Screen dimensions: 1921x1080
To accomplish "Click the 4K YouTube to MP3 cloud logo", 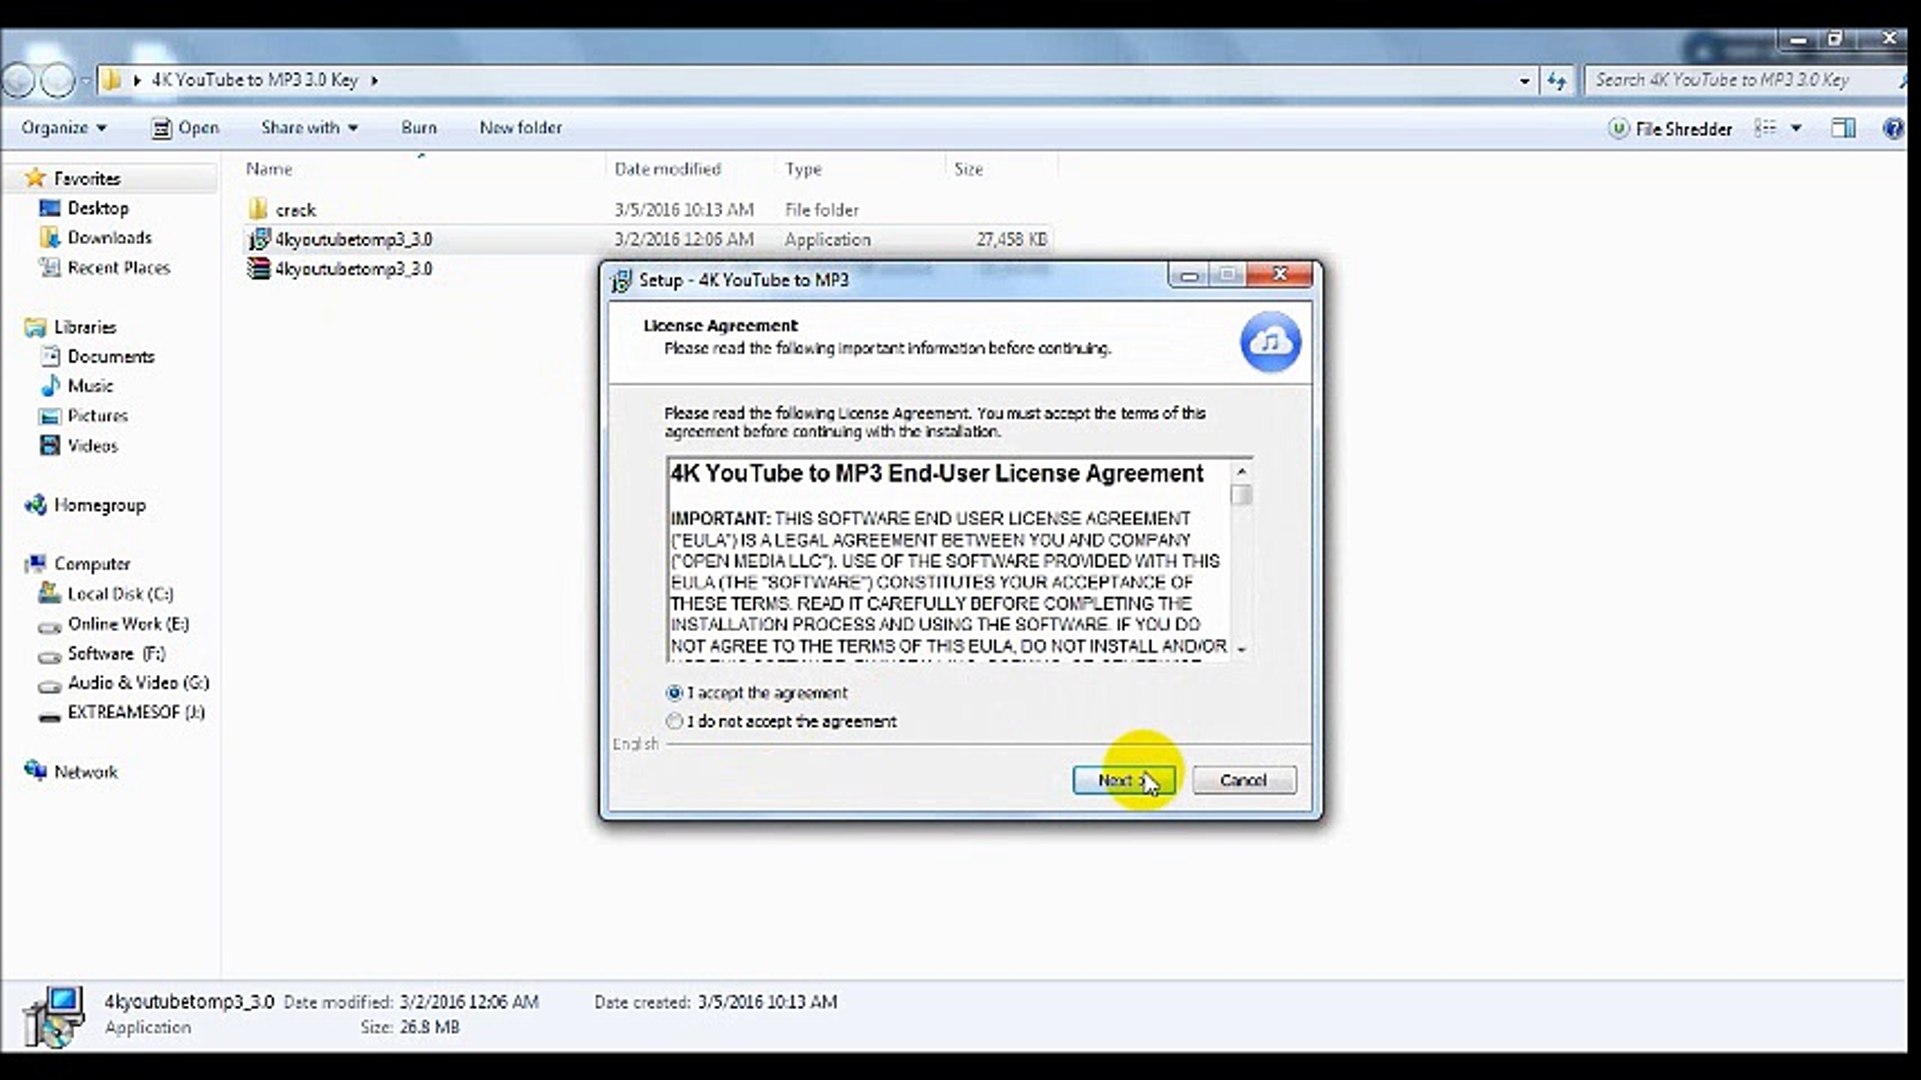I will (x=1270, y=342).
